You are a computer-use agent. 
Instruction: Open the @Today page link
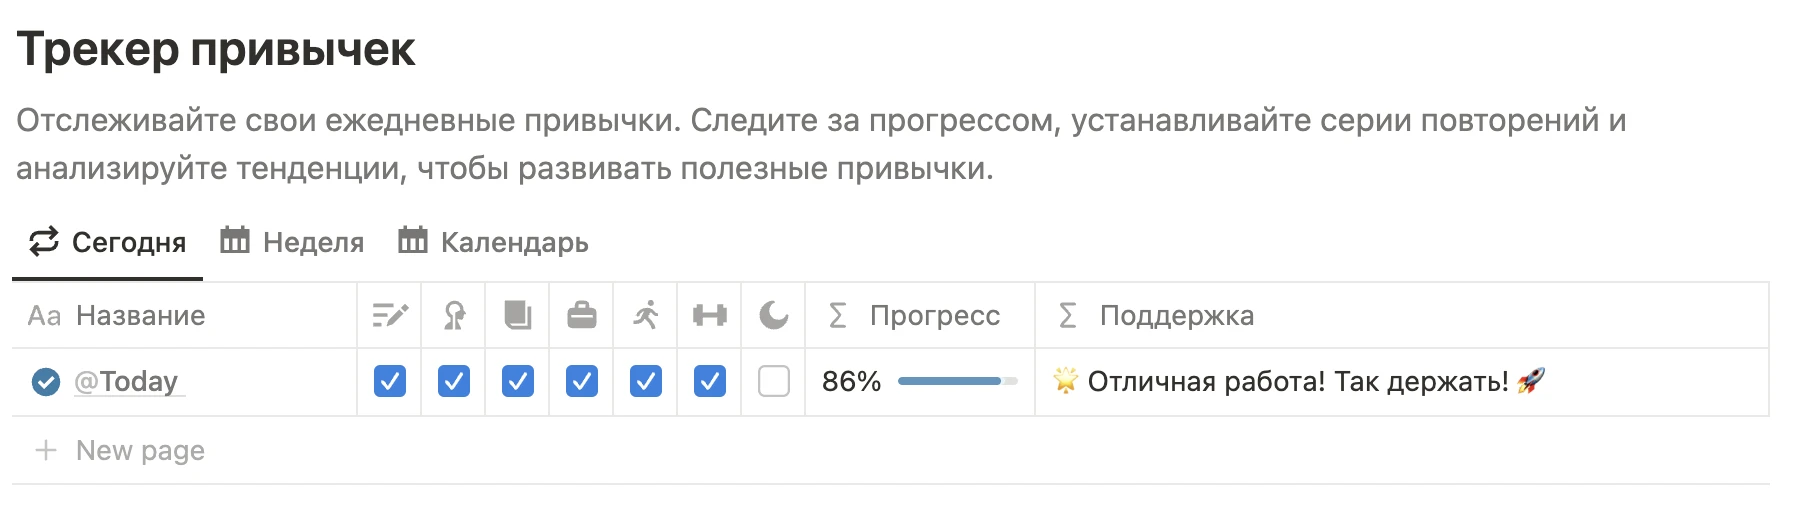(x=126, y=382)
